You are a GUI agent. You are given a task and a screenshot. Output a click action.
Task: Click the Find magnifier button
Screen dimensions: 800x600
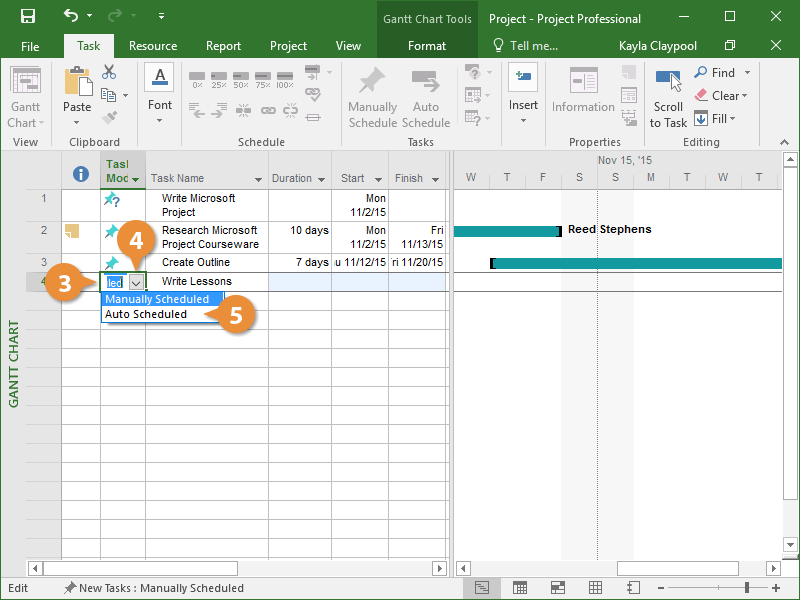tap(715, 72)
